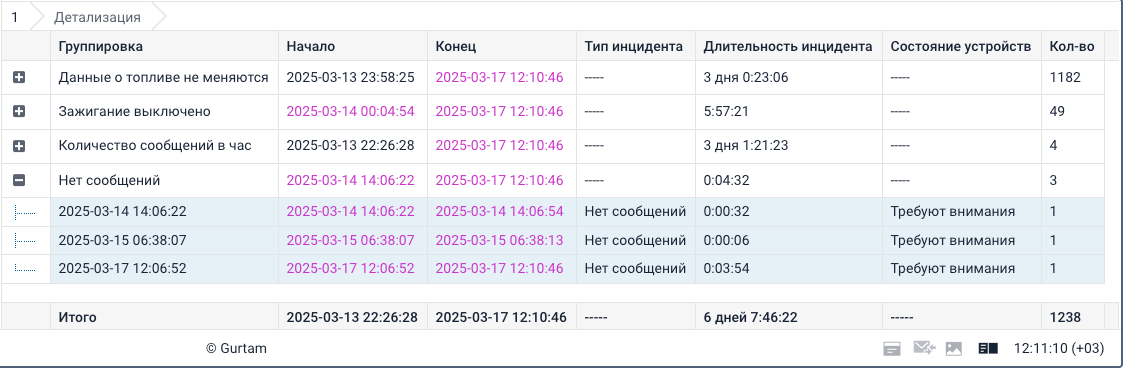Viewport: 1123px width, 368px height.
Task: Select the child row labeled 2025-03-17 12:06:52
Action: (x=122, y=269)
